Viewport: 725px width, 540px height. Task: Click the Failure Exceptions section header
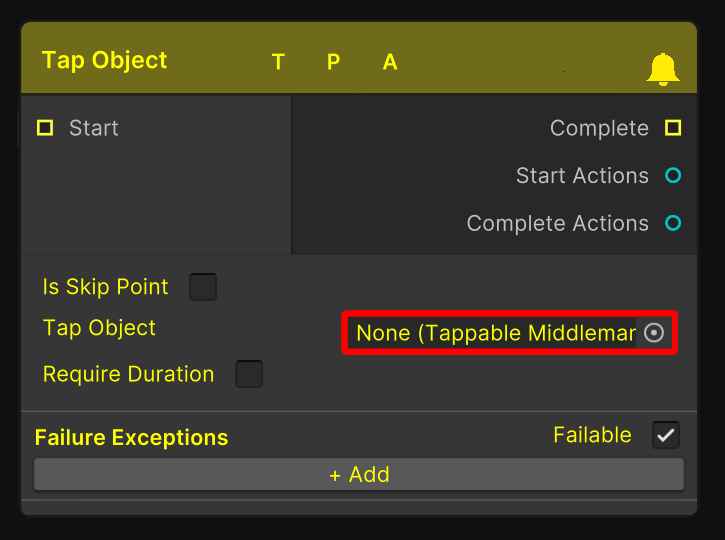coord(131,438)
